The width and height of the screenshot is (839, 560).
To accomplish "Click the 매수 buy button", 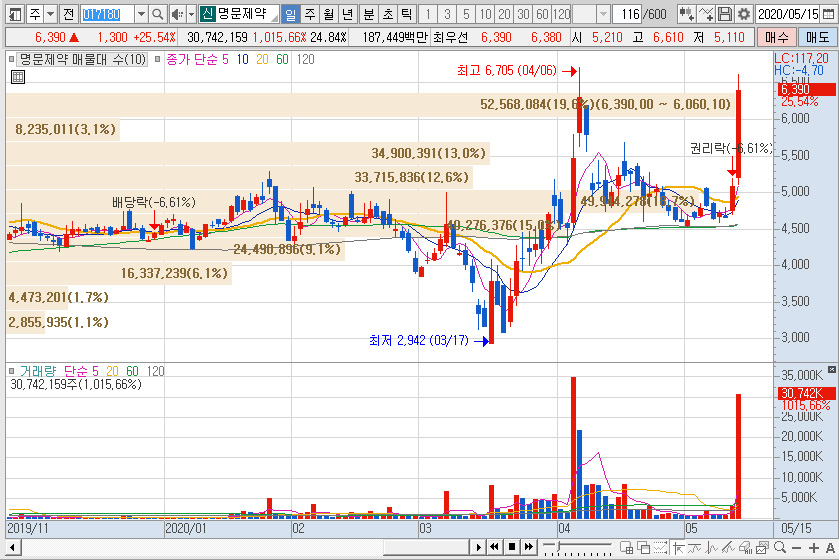I will (x=776, y=37).
